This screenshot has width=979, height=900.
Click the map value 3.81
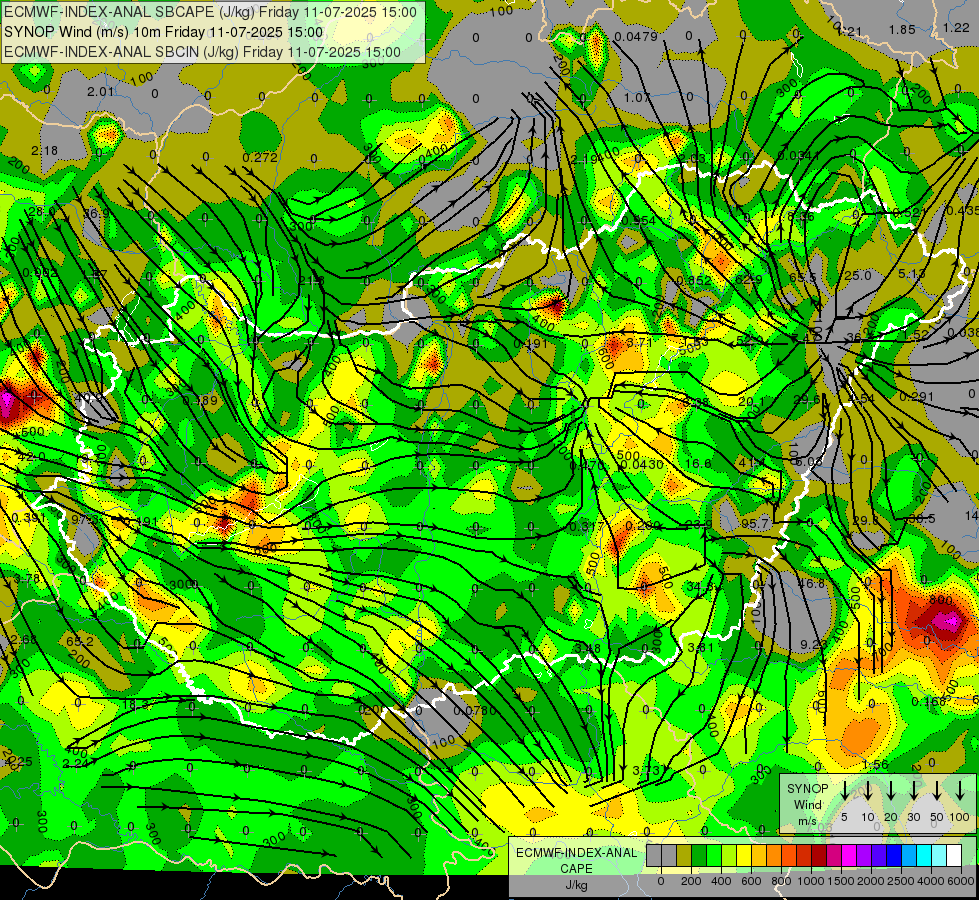[x=700, y=647]
